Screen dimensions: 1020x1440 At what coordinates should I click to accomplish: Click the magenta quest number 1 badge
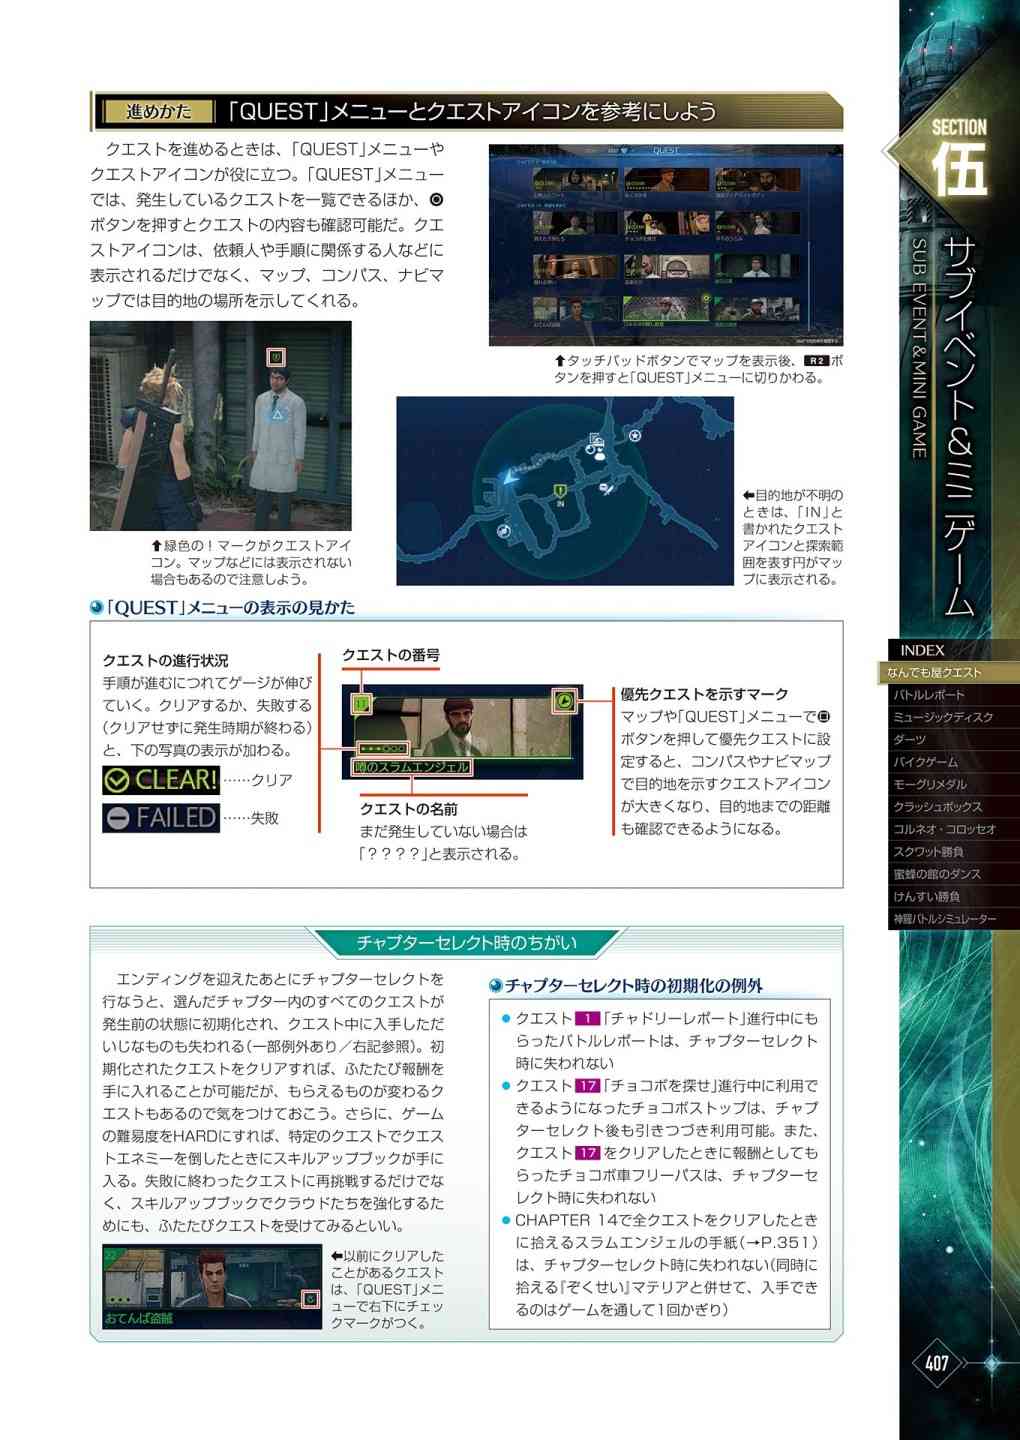[x=587, y=1018]
